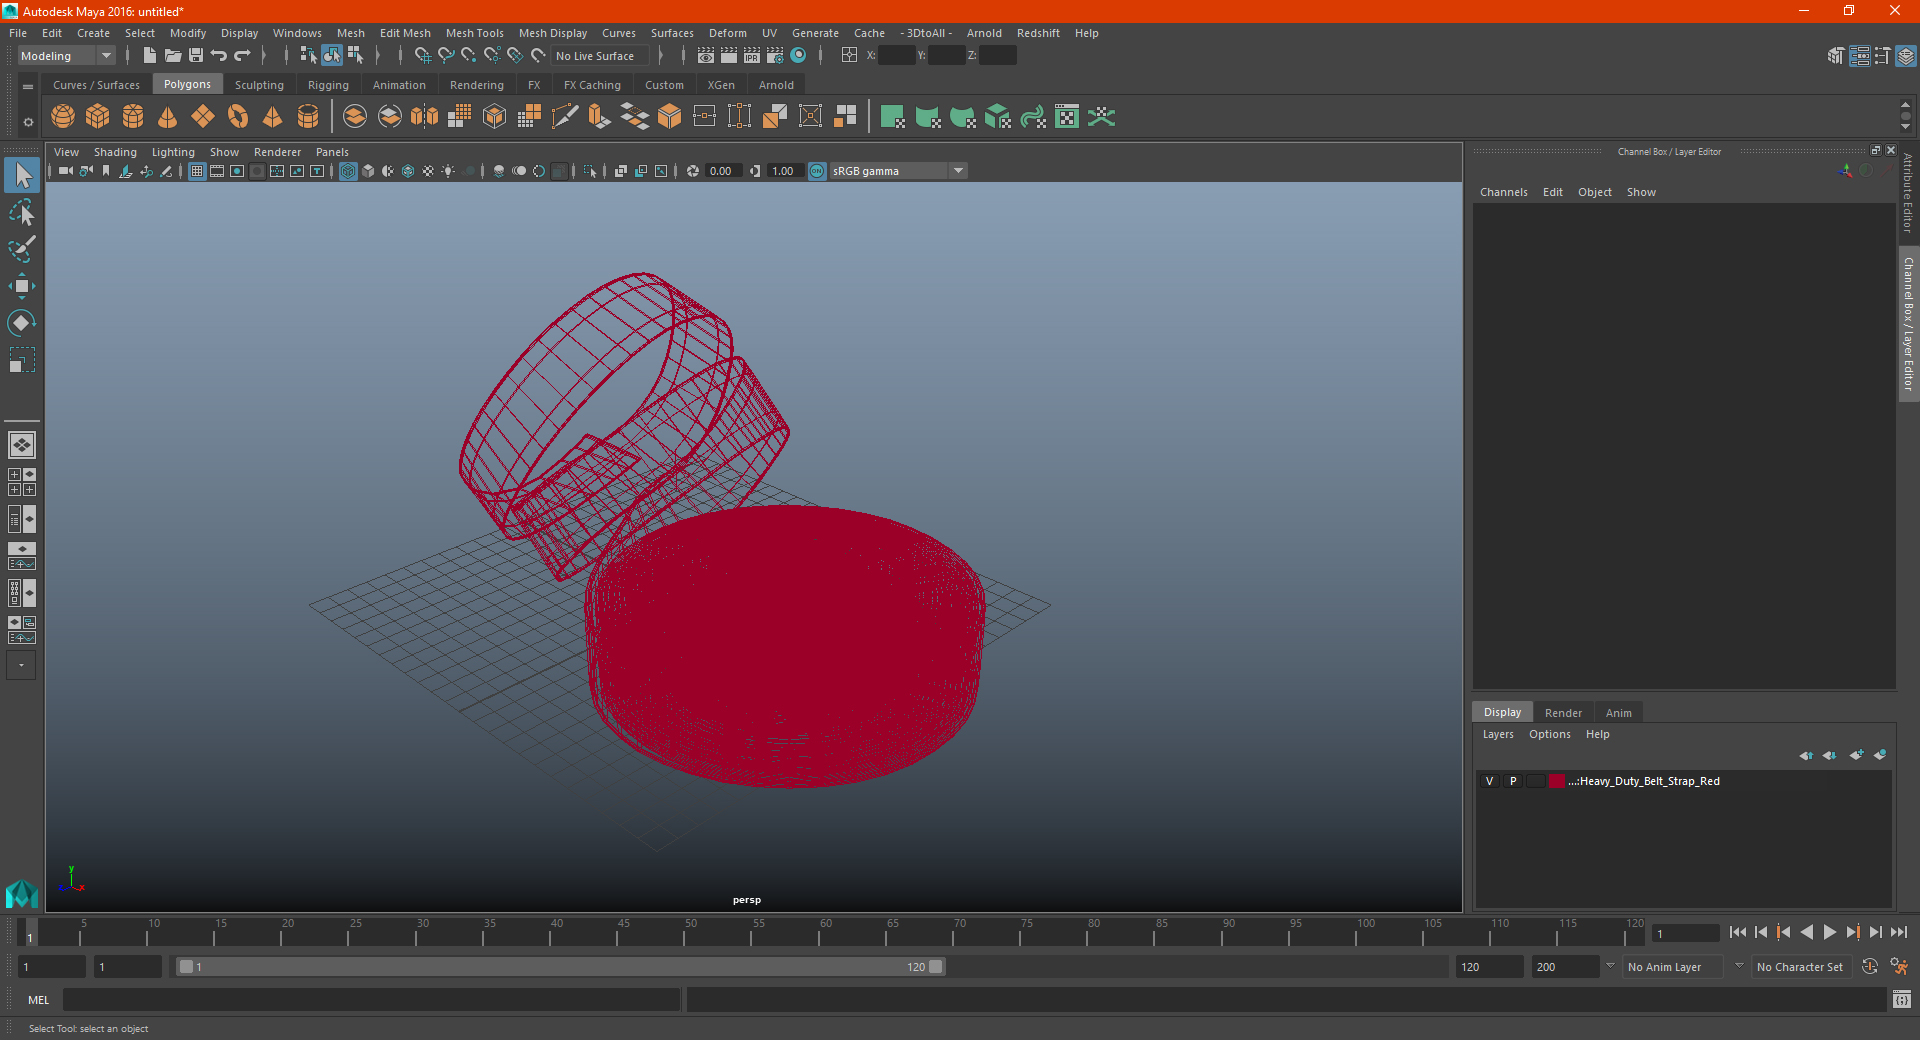Toggle the layer display type box
The image size is (1920, 1040).
[1536, 781]
